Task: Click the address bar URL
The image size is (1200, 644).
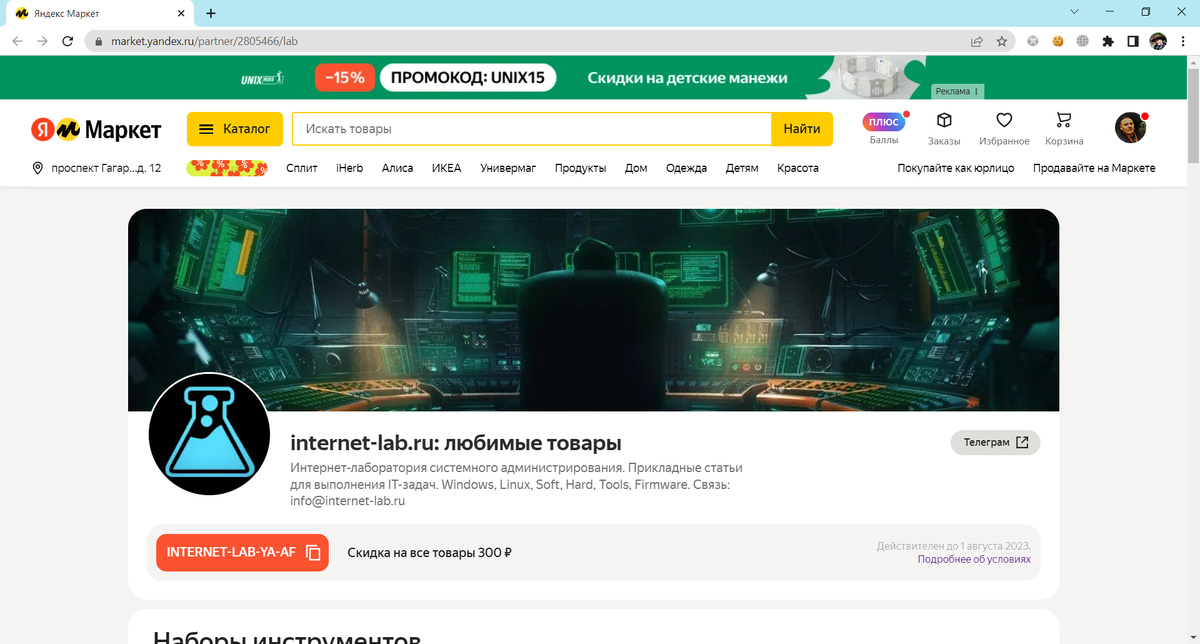Action: 205,42
